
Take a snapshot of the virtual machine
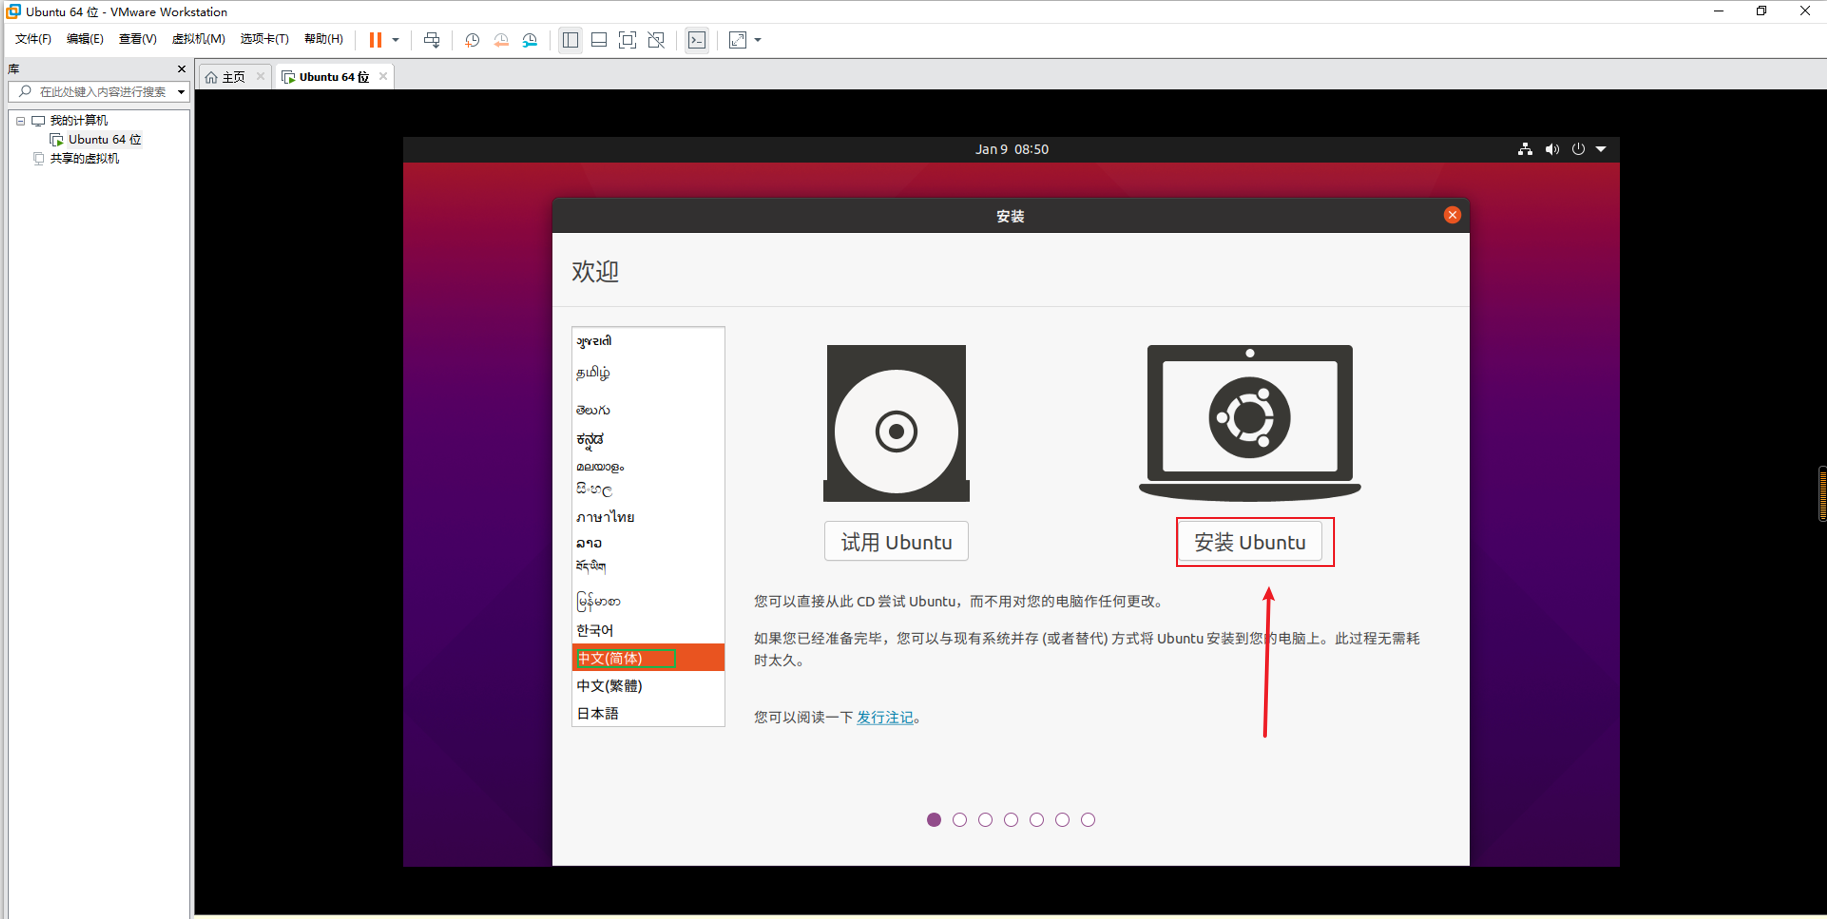(472, 40)
